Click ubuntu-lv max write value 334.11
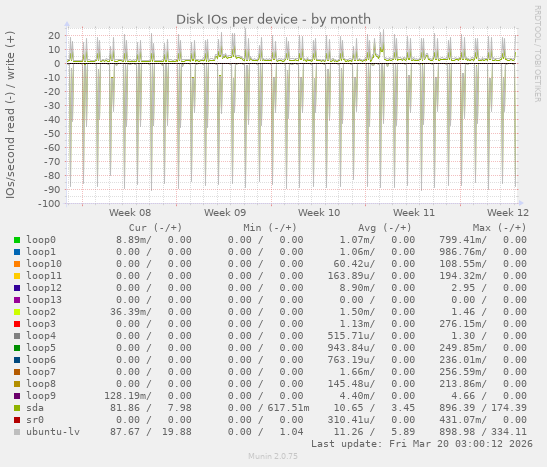This screenshot has height=467, width=547. [x=509, y=432]
